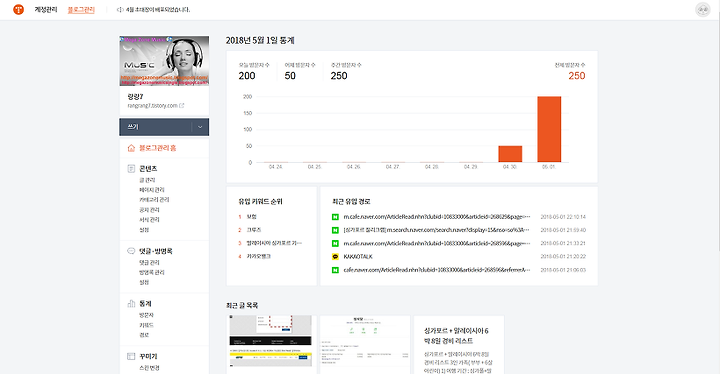
Task: Open 댓글 관리 in the sidebar
Action: (149, 263)
